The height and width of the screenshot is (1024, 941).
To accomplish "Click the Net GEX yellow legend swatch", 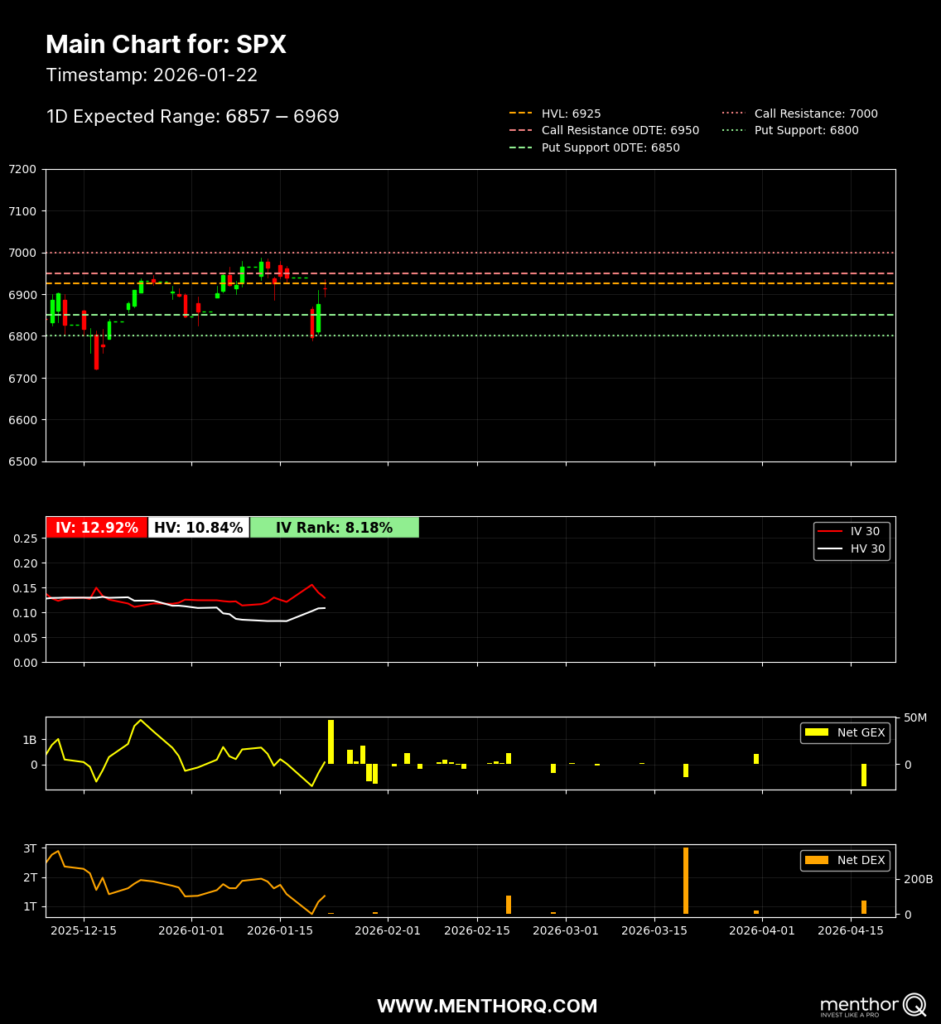I will pyautogui.click(x=818, y=733).
